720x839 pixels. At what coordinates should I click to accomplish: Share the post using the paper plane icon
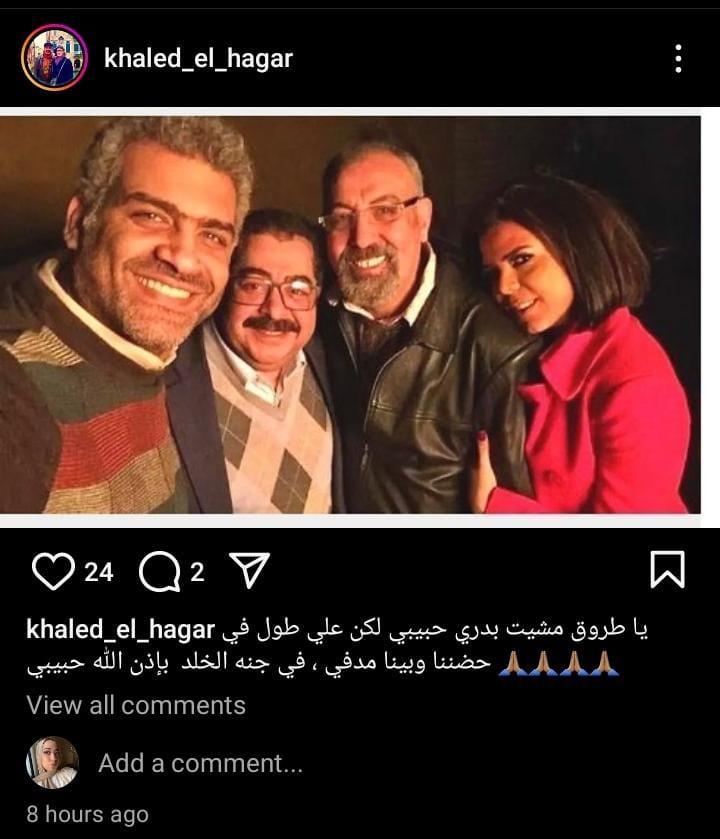249,570
